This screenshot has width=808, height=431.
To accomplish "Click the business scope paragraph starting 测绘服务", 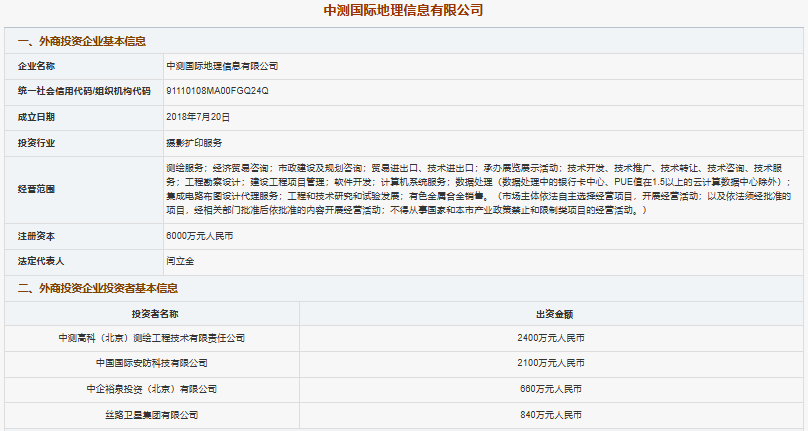I will pos(479,189).
